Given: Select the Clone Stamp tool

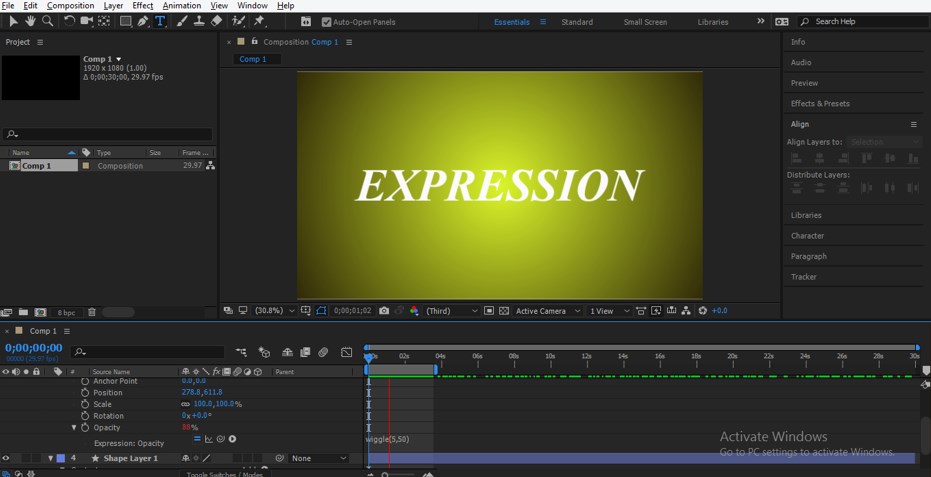Looking at the screenshot, I should [199, 21].
